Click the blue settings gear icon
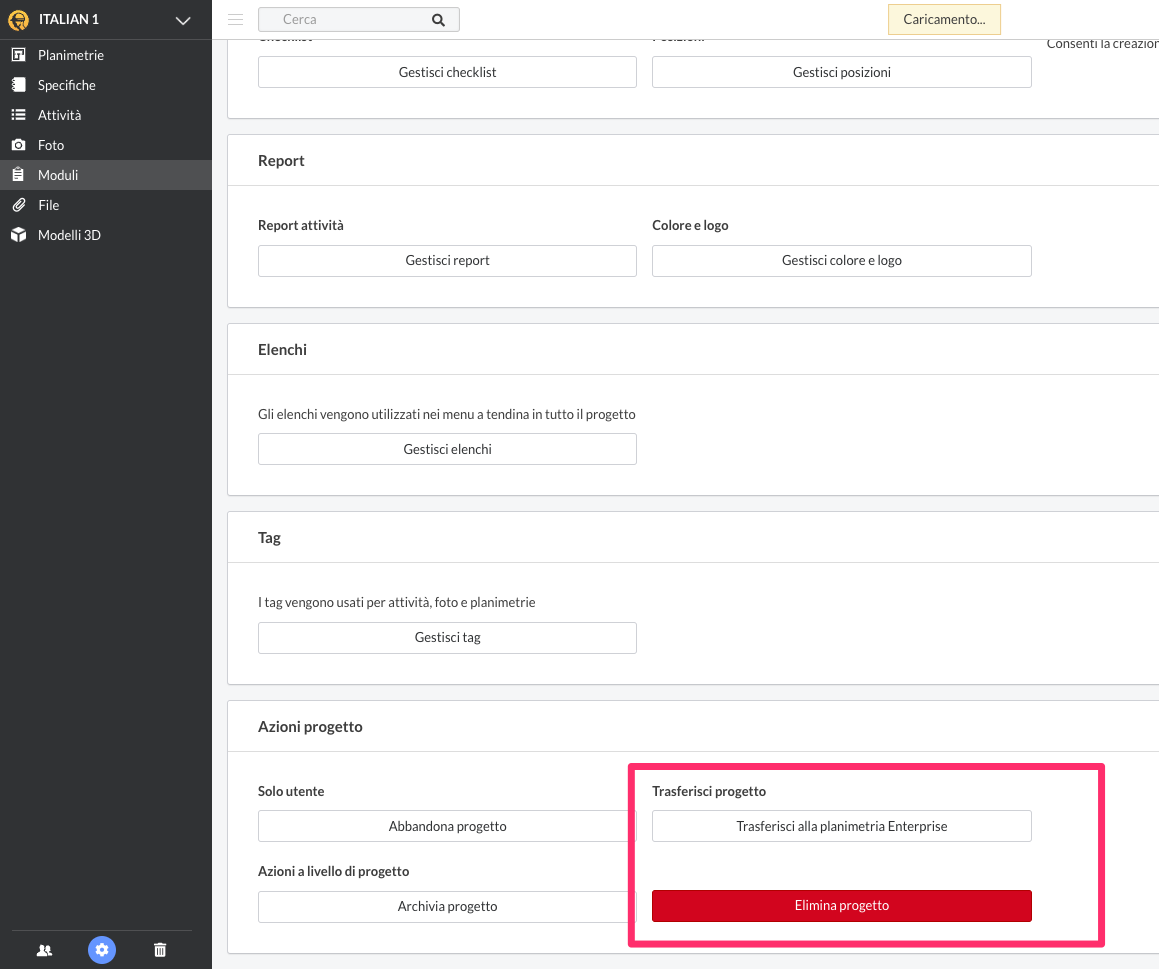Screen dimensions: 1159x969 pyautogui.click(x=102, y=950)
